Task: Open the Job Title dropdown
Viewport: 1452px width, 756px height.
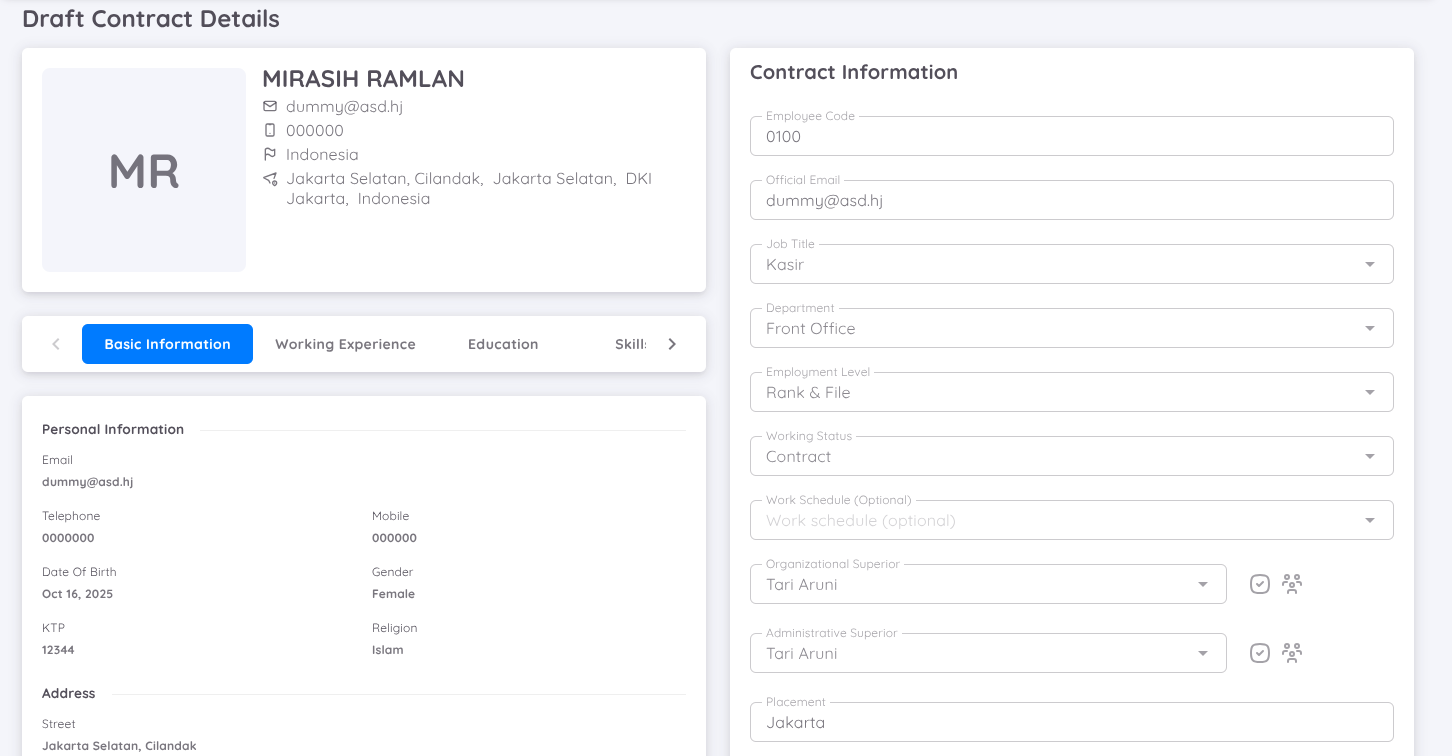Action: coord(1370,264)
